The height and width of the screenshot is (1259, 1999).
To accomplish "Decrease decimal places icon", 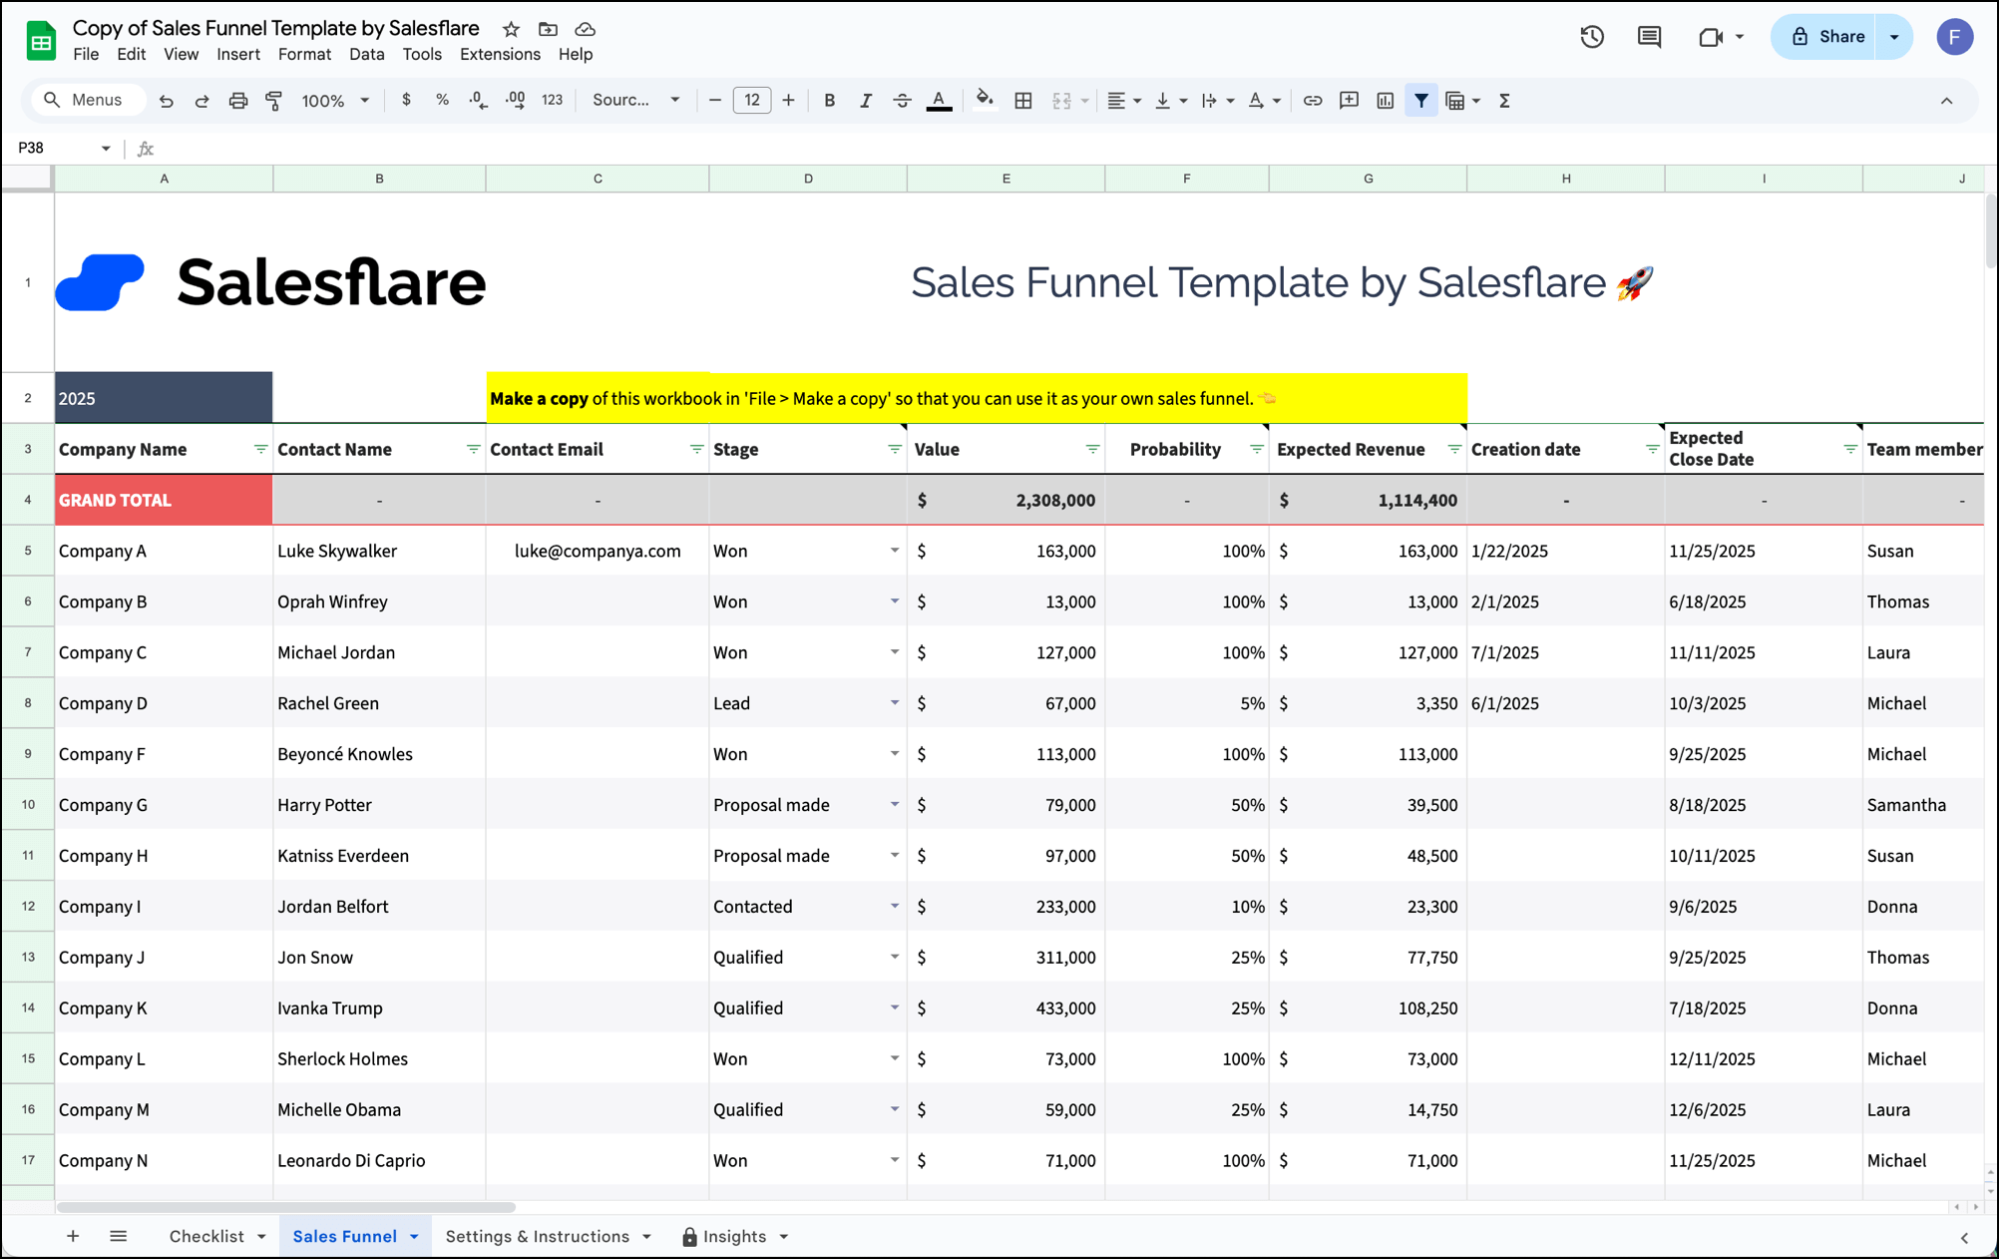I will (478, 100).
